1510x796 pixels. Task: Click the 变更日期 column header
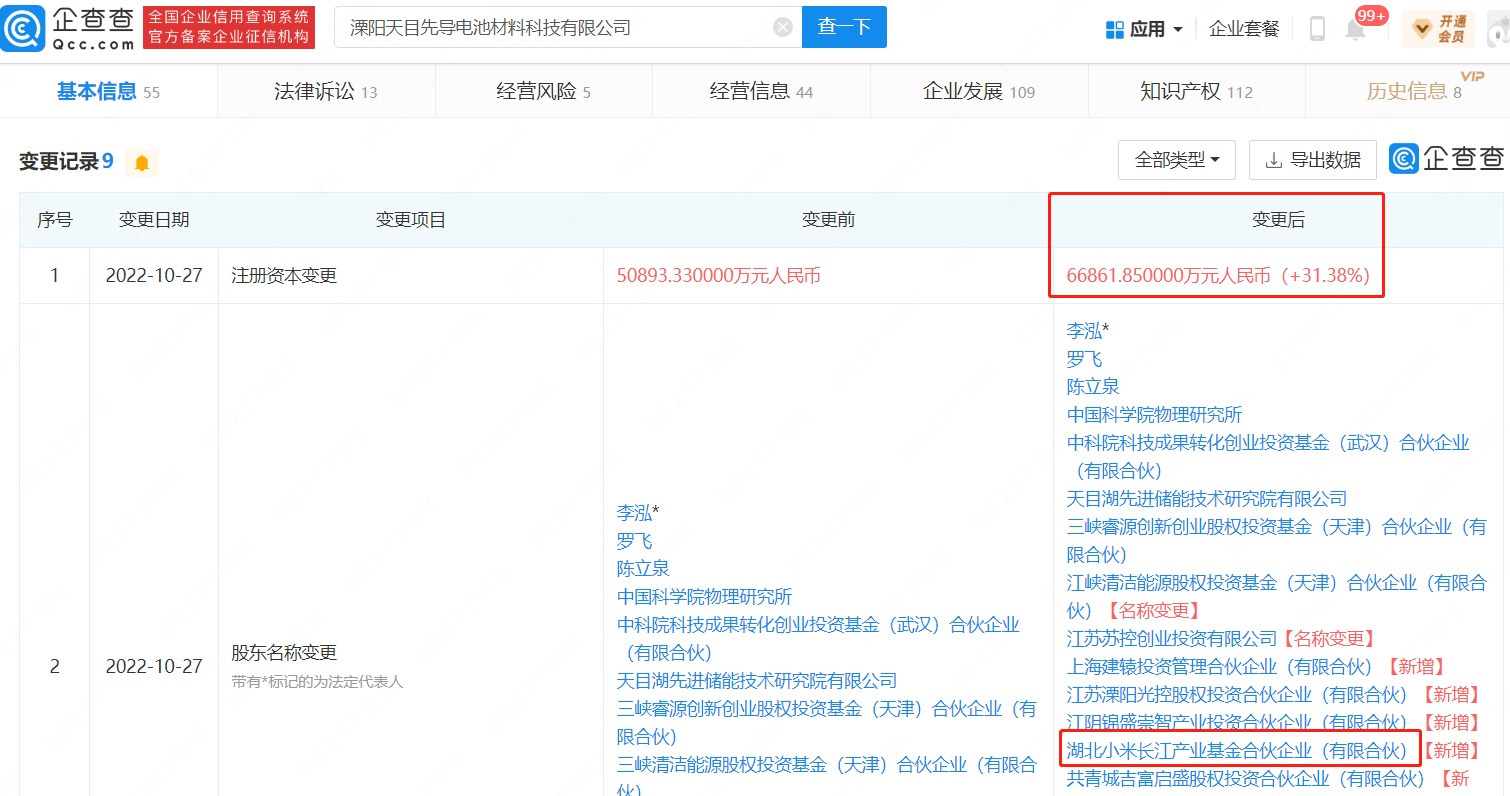pos(154,220)
